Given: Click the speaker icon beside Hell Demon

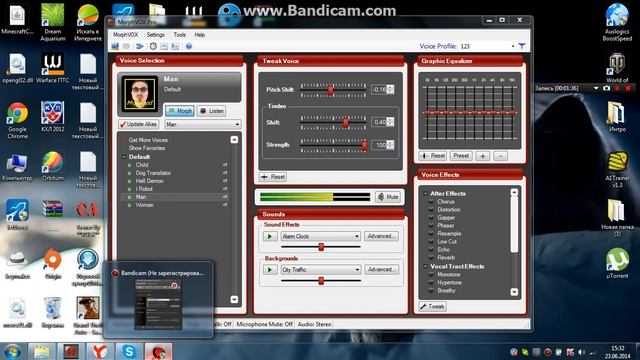Looking at the screenshot, I should pos(224,181).
